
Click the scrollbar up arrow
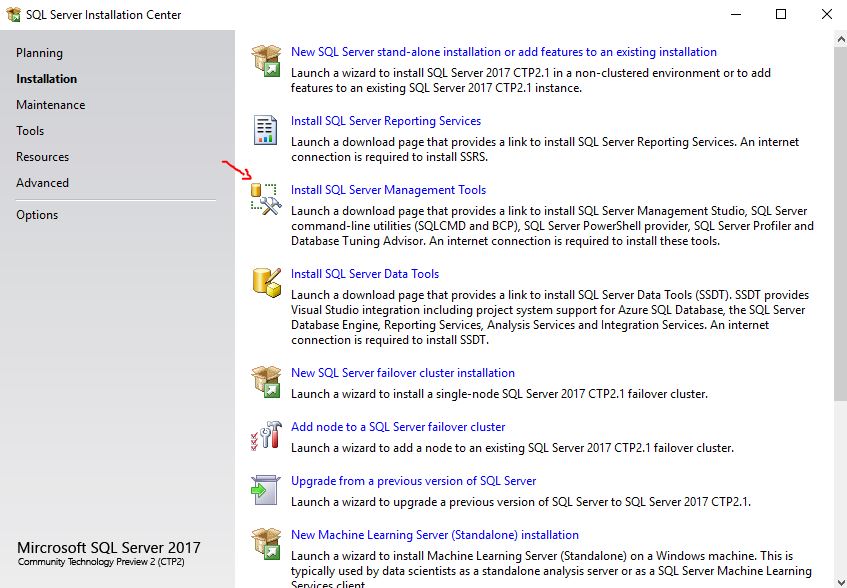841,39
